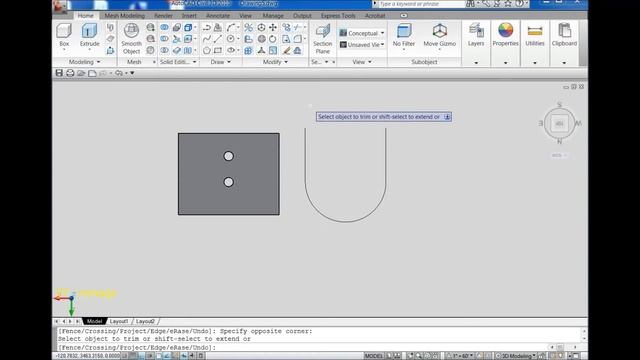Select the Polygon draw tool
This screenshot has width=640, height=360.
(207, 50)
